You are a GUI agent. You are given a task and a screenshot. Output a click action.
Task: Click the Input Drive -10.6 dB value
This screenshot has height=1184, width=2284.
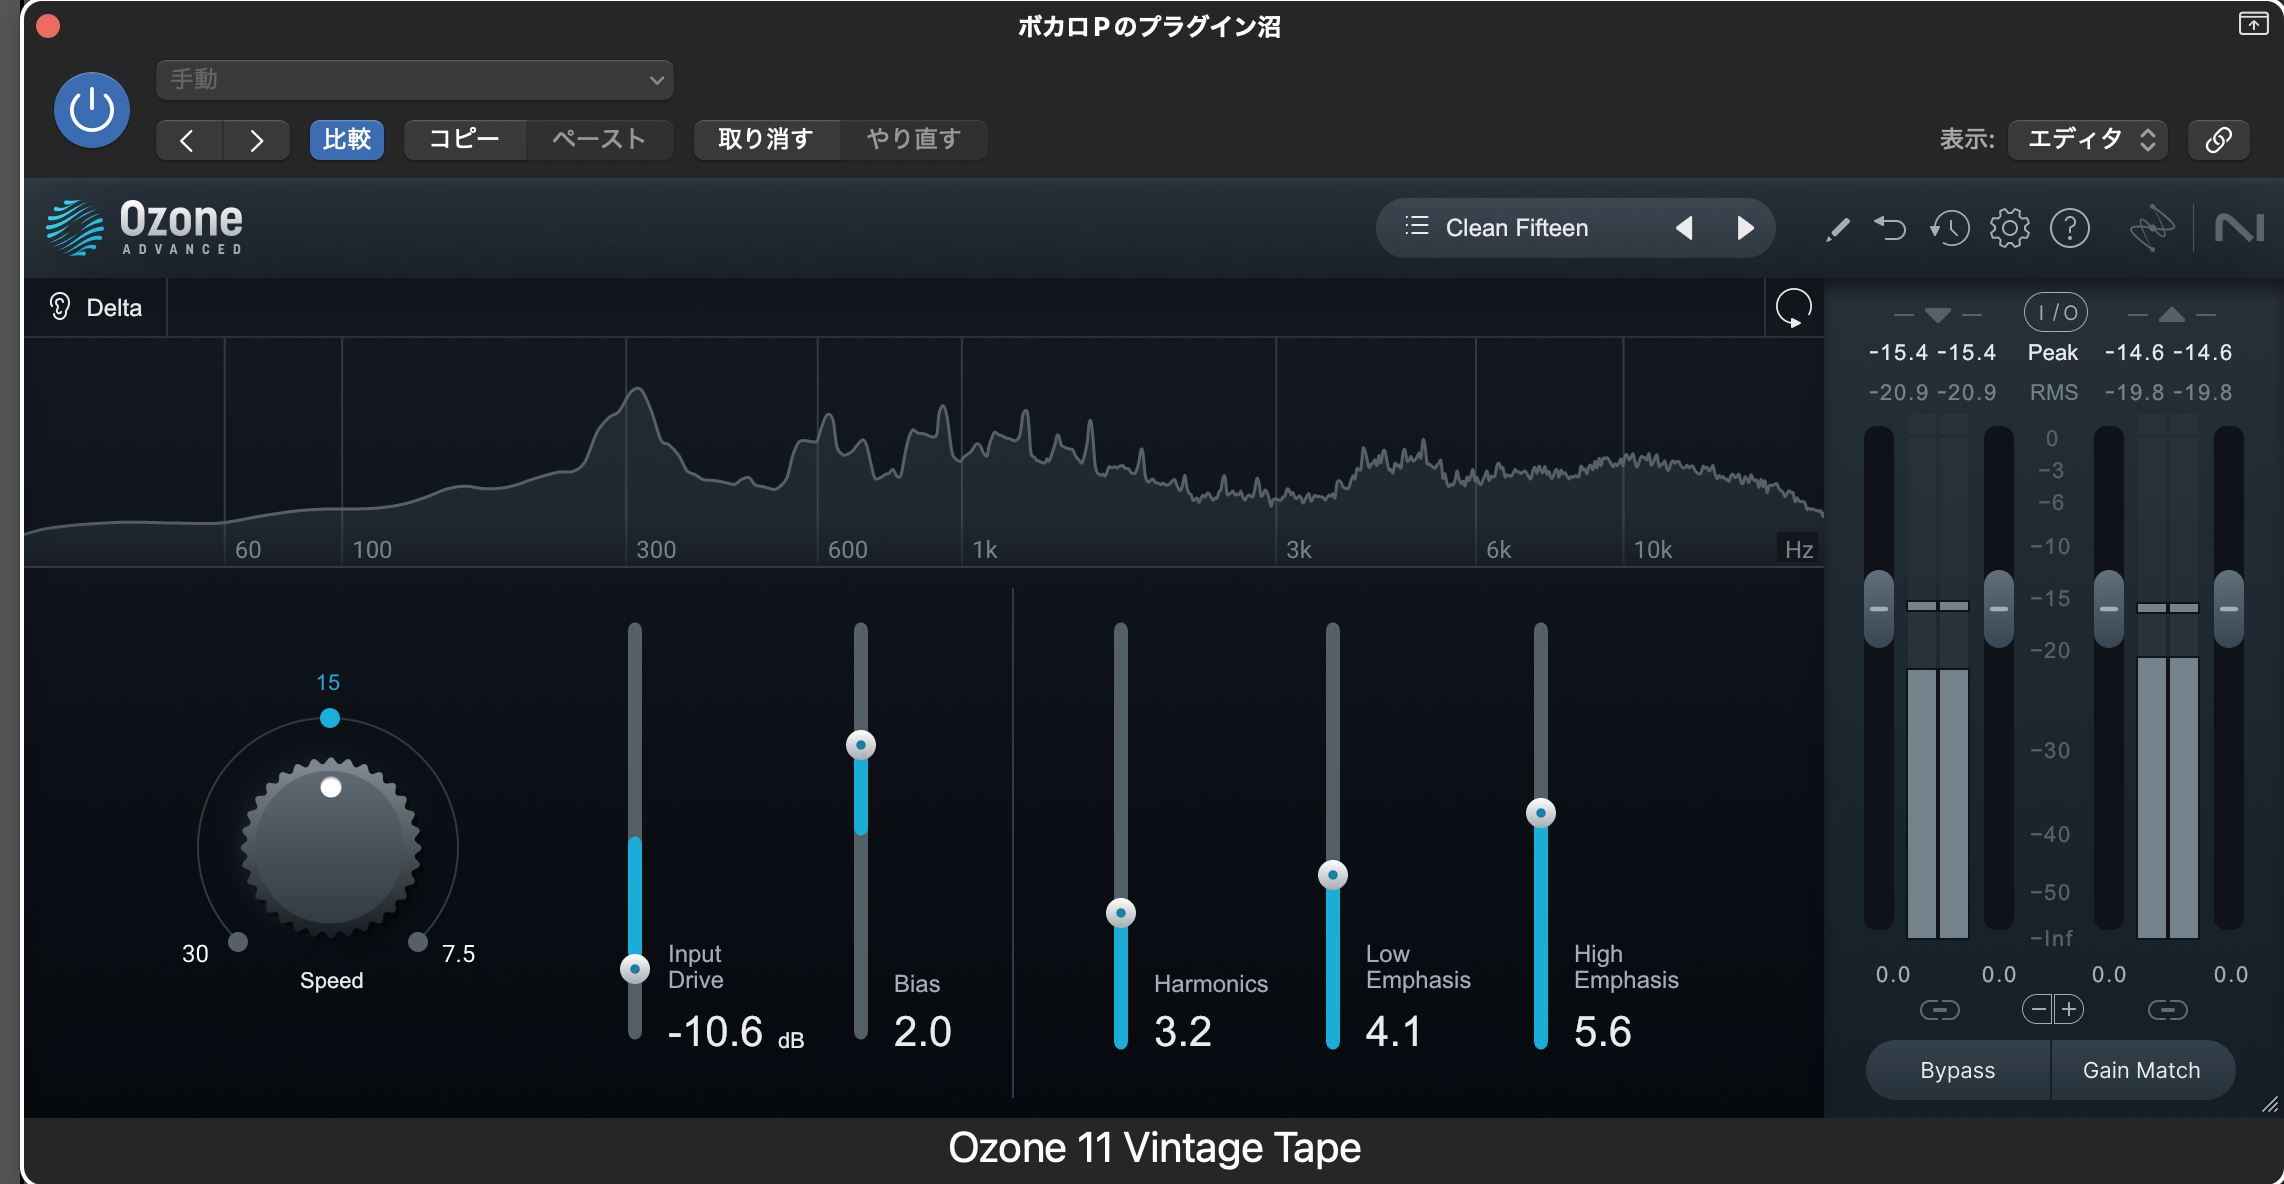[x=735, y=1031]
